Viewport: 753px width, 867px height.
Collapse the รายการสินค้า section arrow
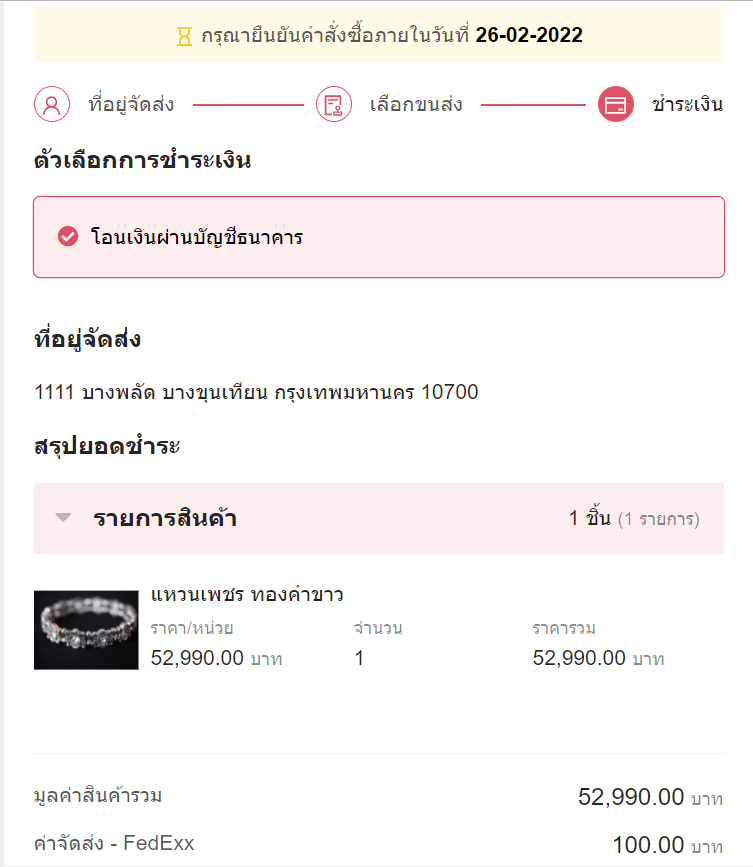[x=64, y=518]
